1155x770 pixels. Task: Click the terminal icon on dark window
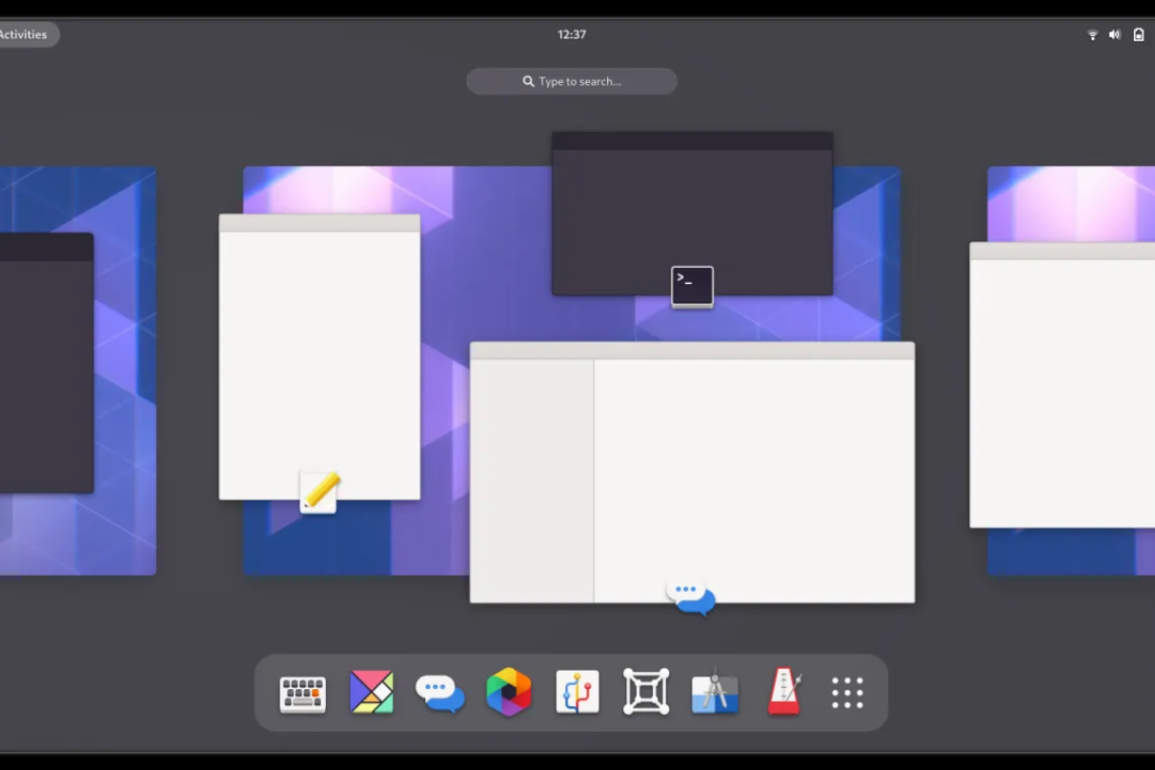692,287
